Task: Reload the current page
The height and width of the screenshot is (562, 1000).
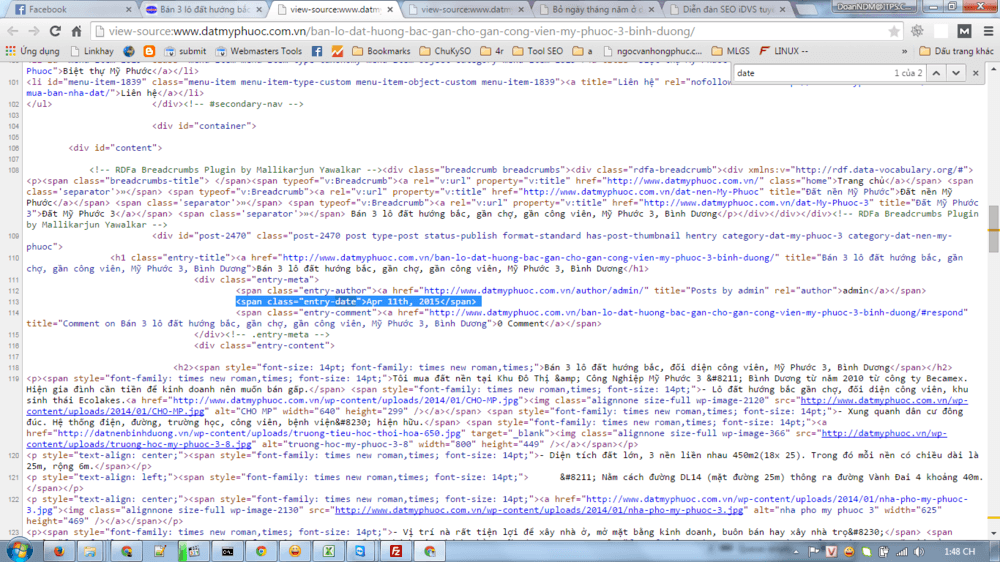Action: tap(55, 31)
